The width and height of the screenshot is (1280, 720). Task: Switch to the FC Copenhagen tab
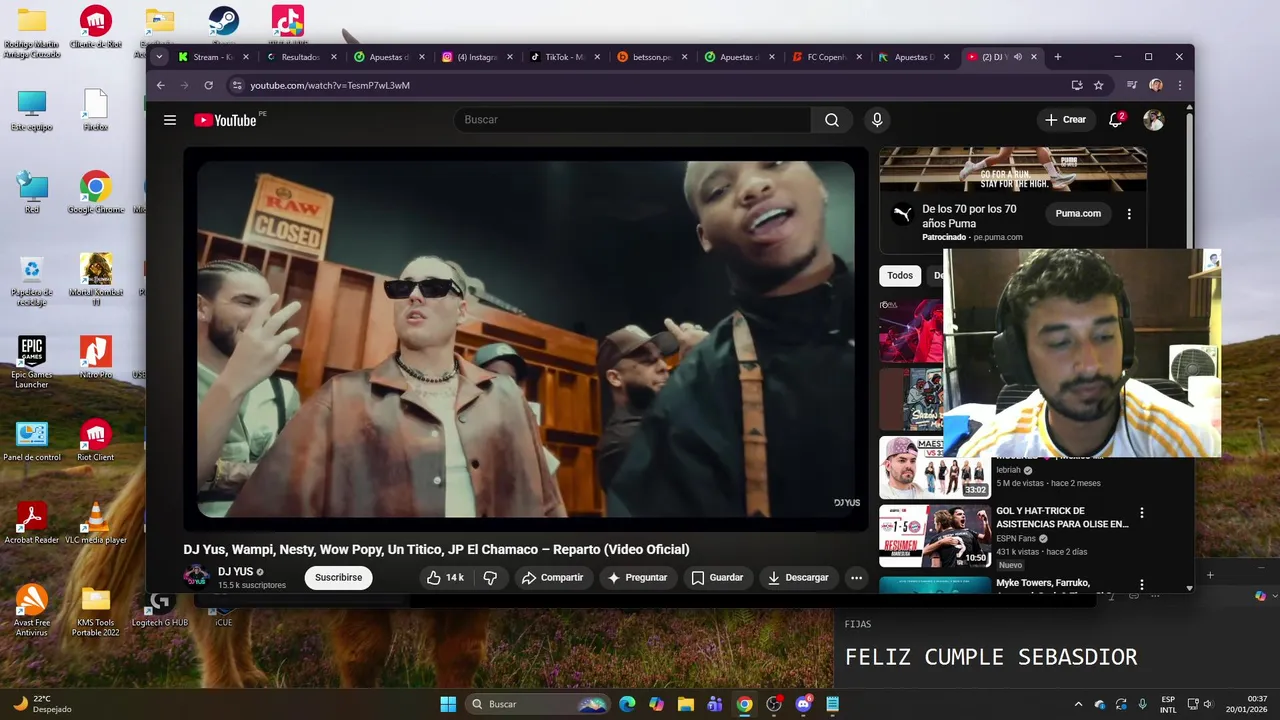[826, 57]
